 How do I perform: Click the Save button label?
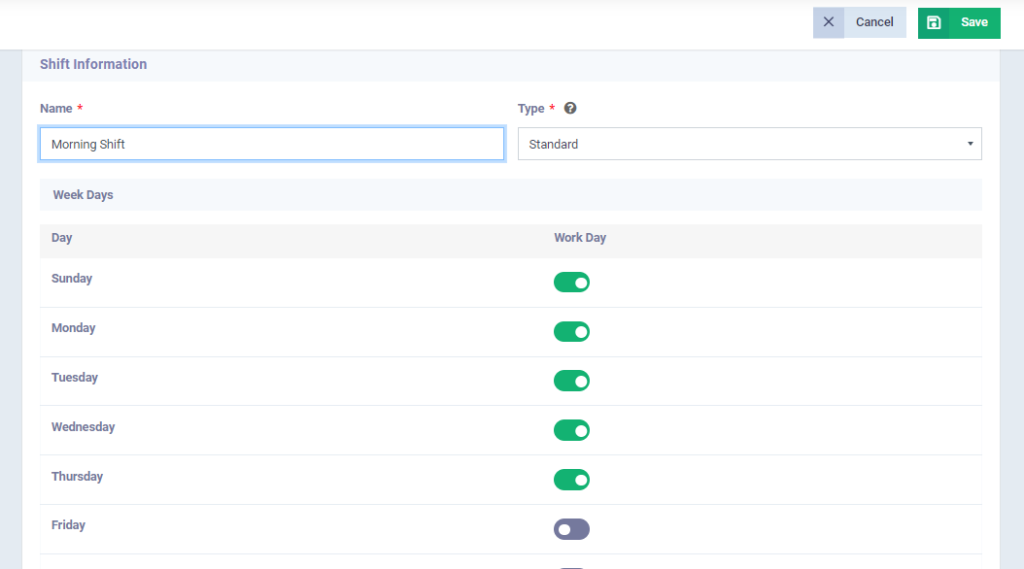pyautogui.click(x=974, y=22)
